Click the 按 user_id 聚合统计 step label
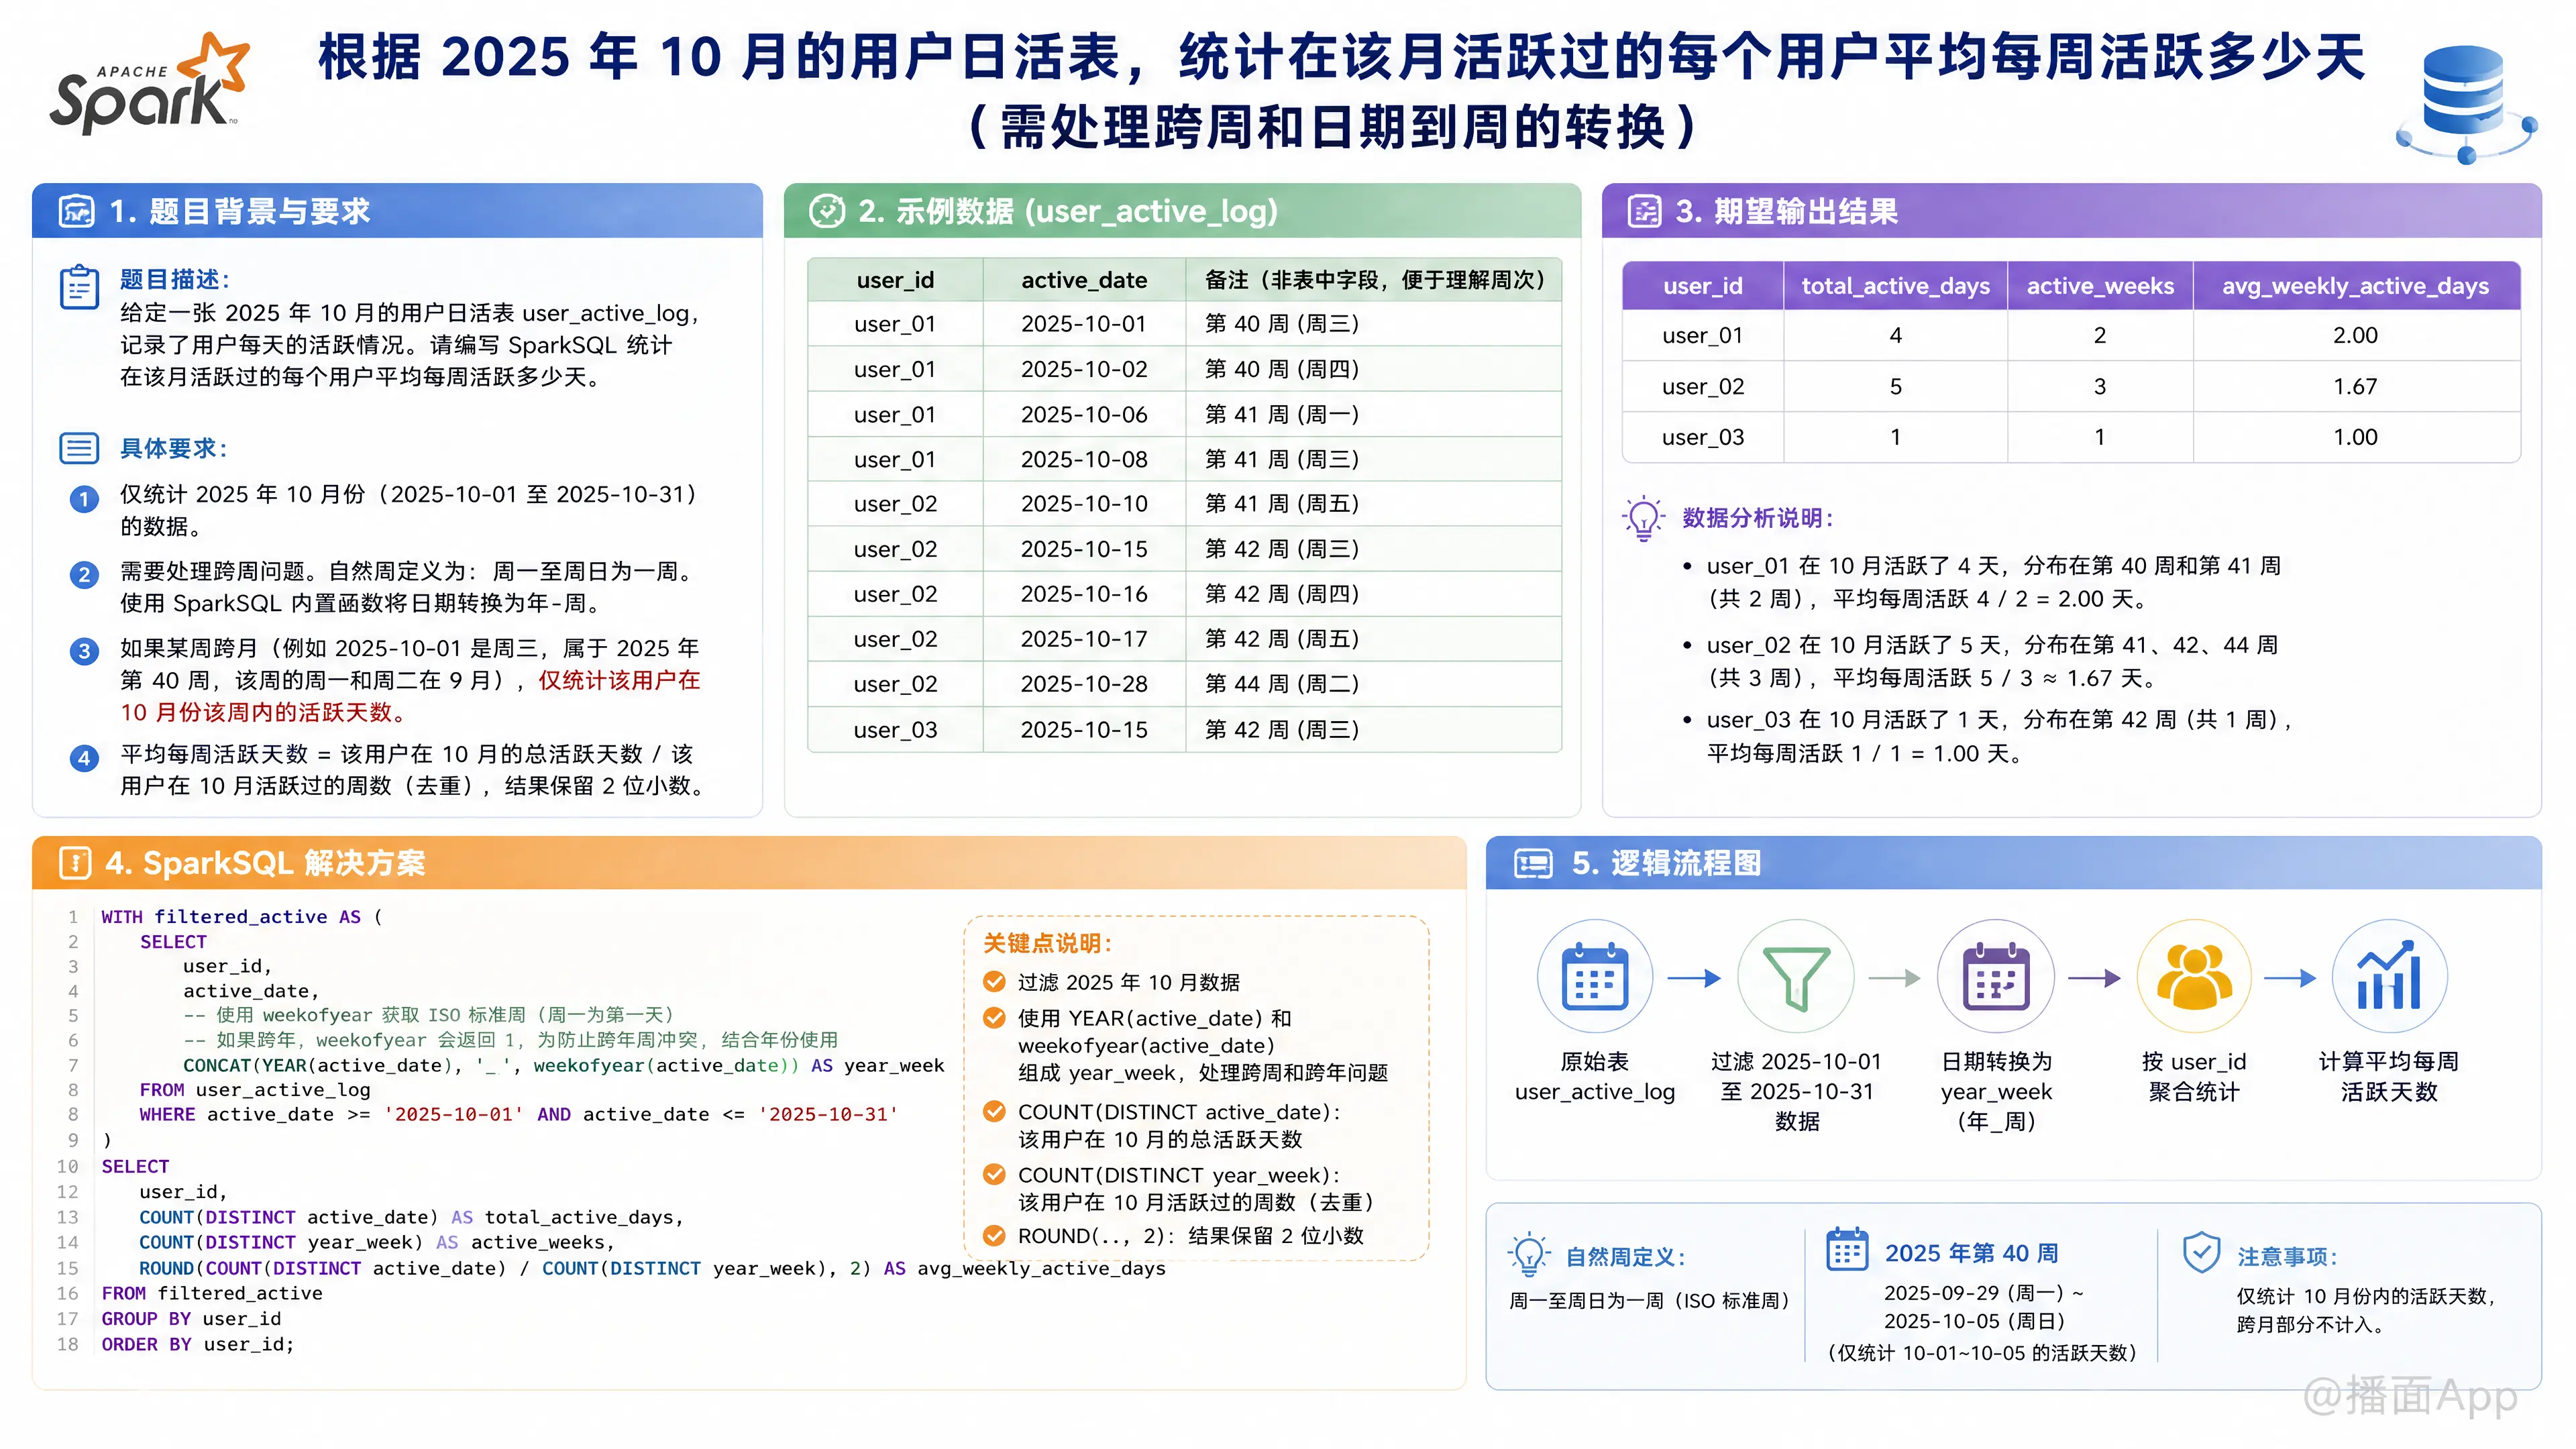The image size is (2576, 1449). (2194, 1077)
